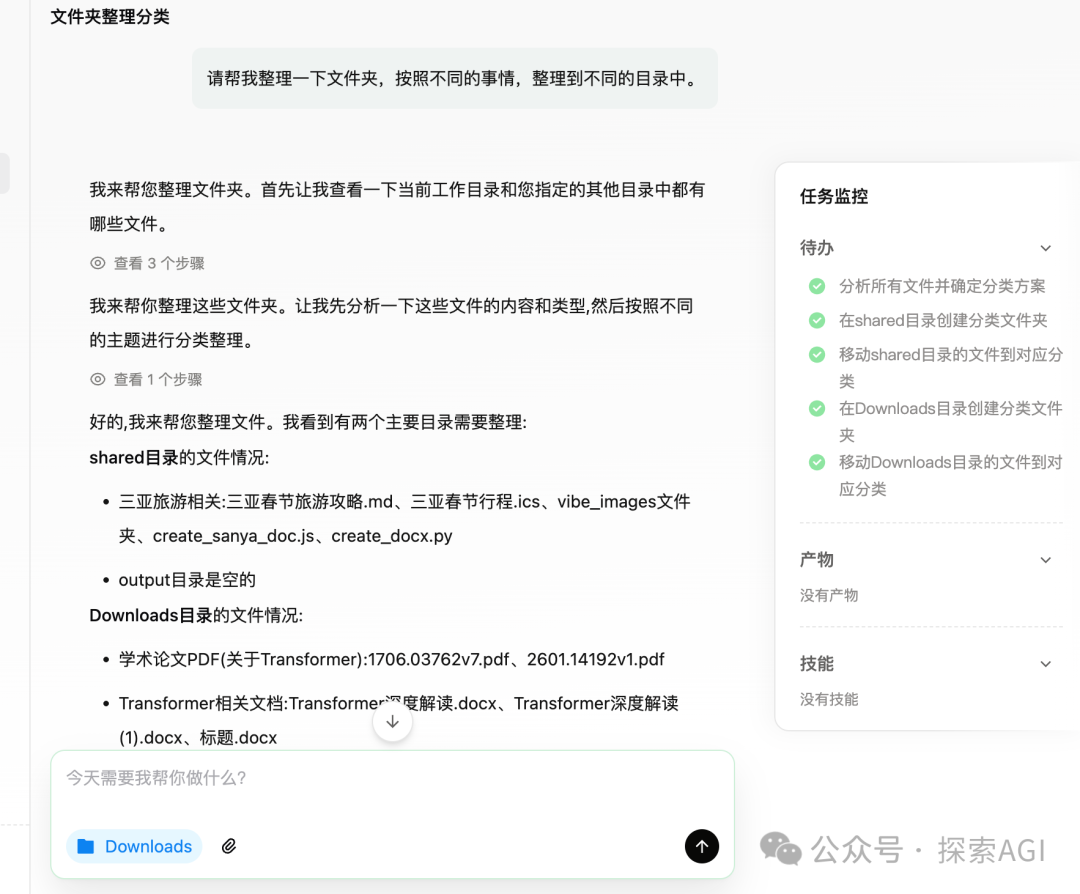Click the Transformer相关文档 bullet text
Viewport: 1080px width, 894px height.
click(399, 720)
